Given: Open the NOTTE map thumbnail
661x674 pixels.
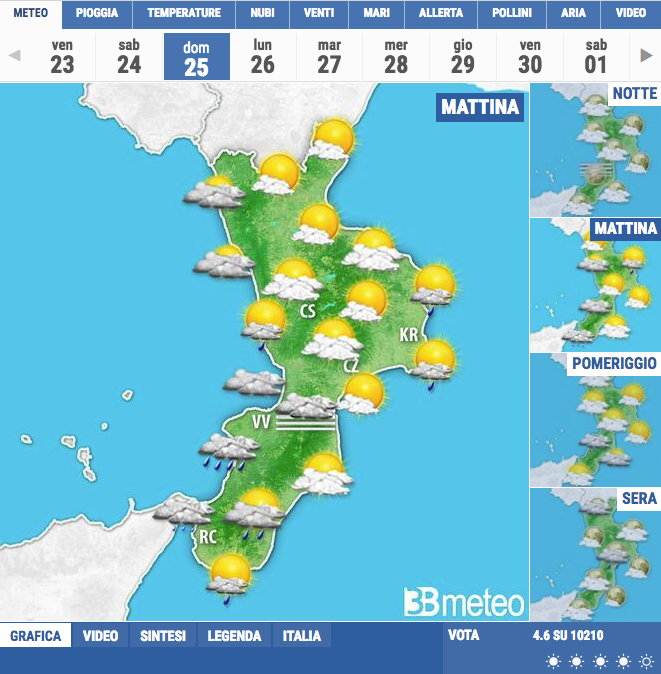Looking at the screenshot, I should click(595, 150).
